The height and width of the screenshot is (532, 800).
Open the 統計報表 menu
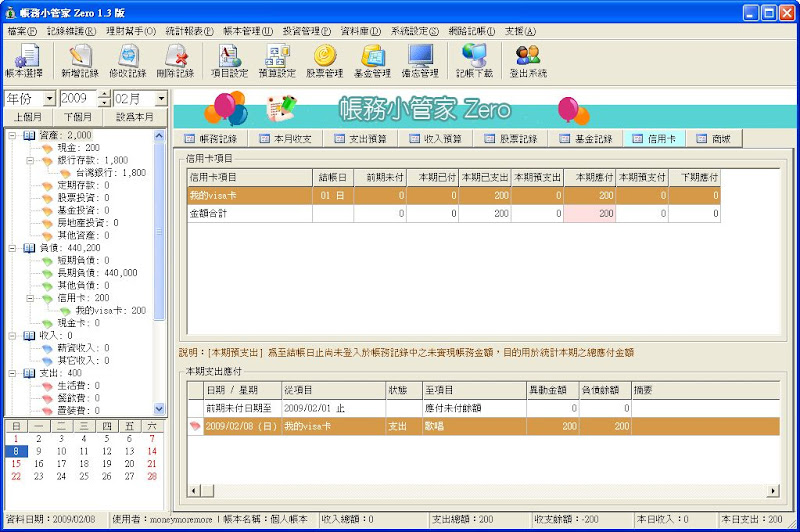188,31
